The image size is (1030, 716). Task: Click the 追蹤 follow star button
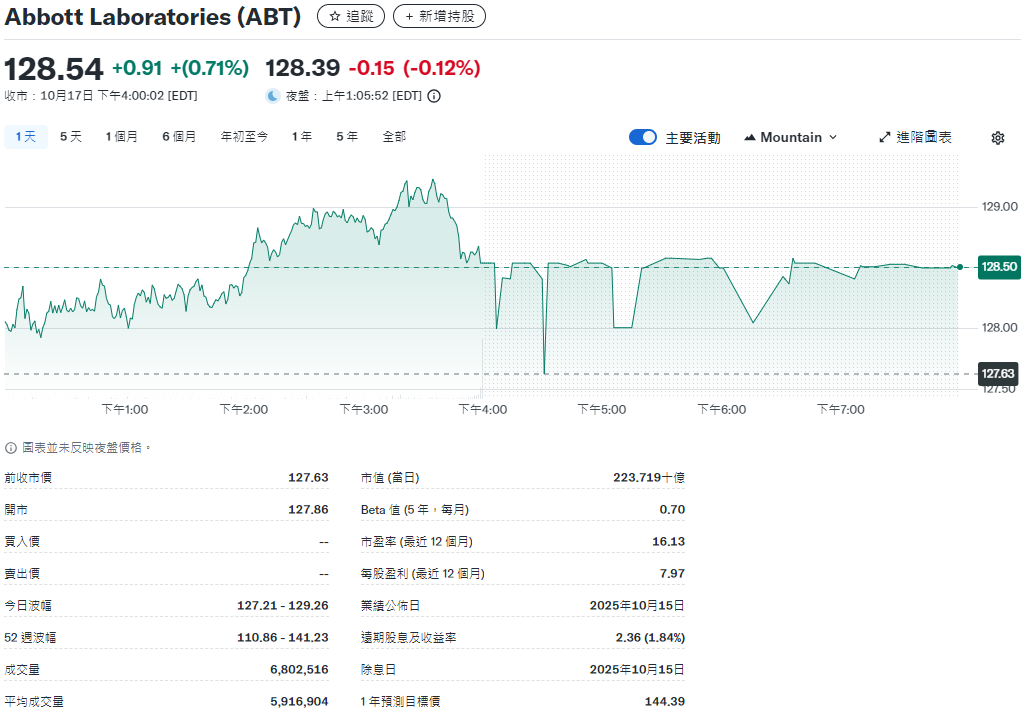(x=350, y=17)
